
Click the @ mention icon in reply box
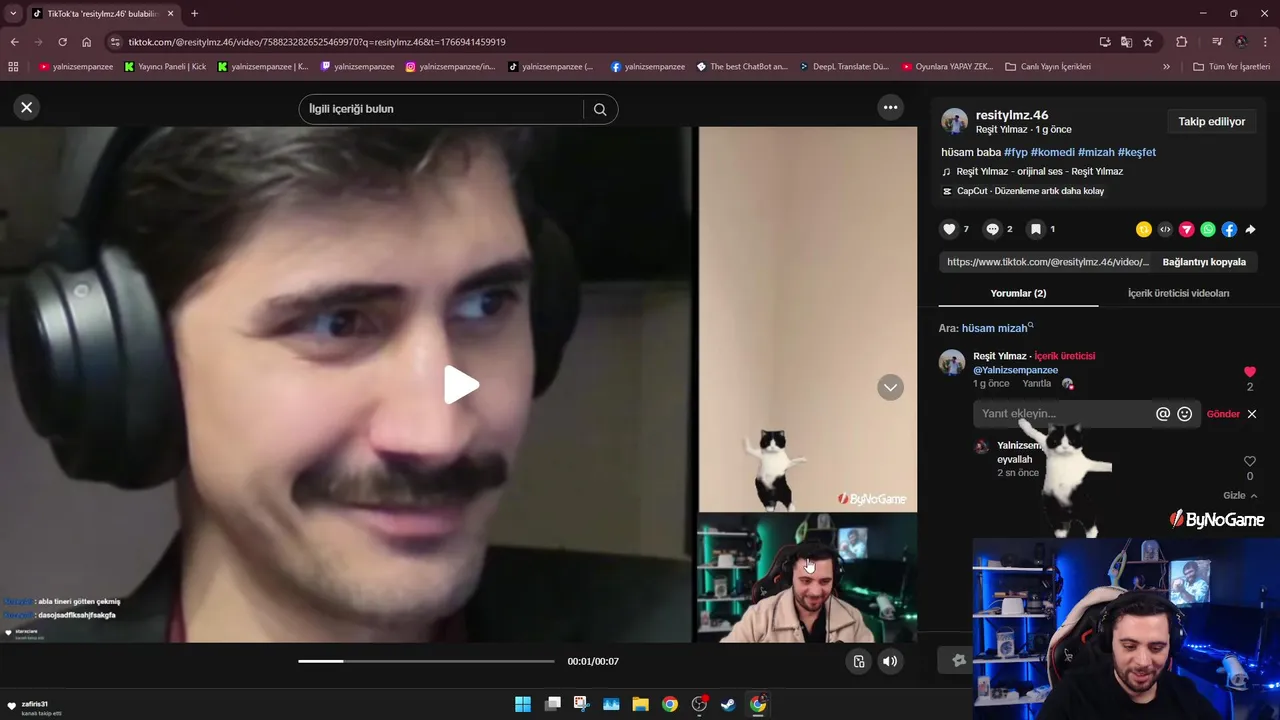(x=1163, y=414)
